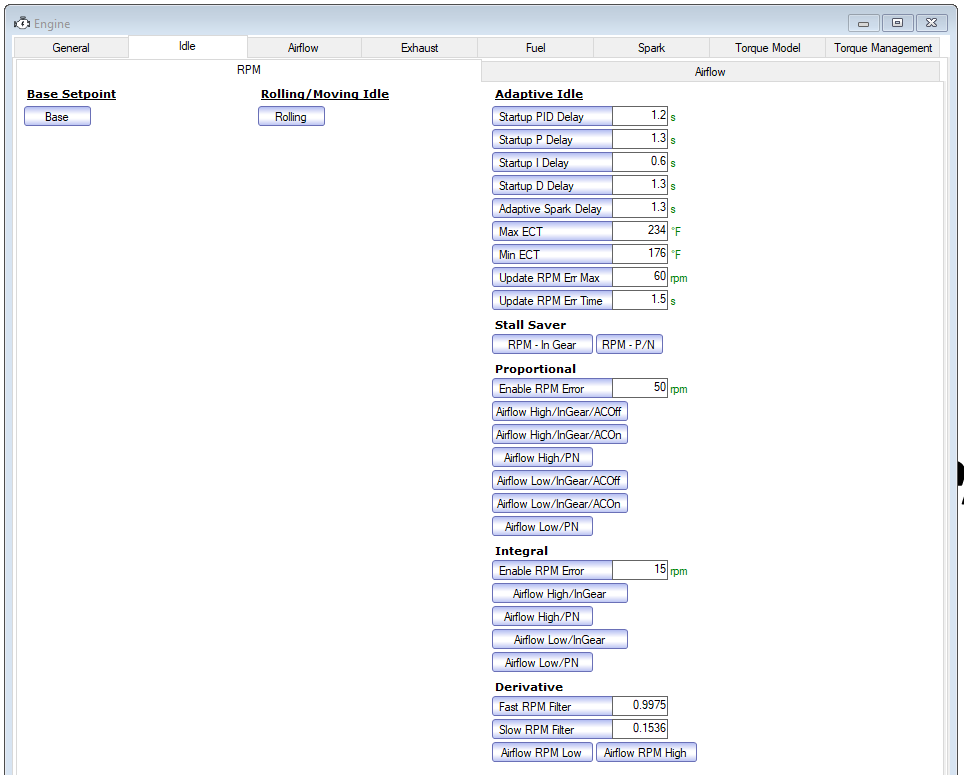The image size is (964, 775).
Task: Click the Integral Enable RPM Error field
Action: [x=640, y=570]
